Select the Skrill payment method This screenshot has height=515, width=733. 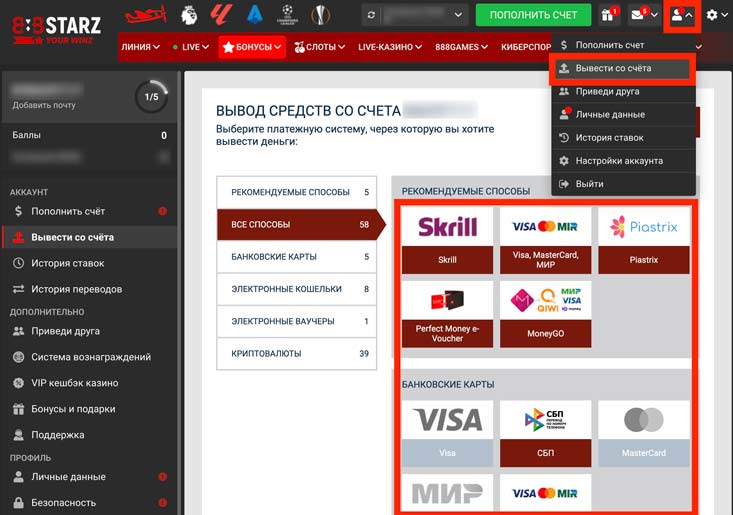point(447,240)
